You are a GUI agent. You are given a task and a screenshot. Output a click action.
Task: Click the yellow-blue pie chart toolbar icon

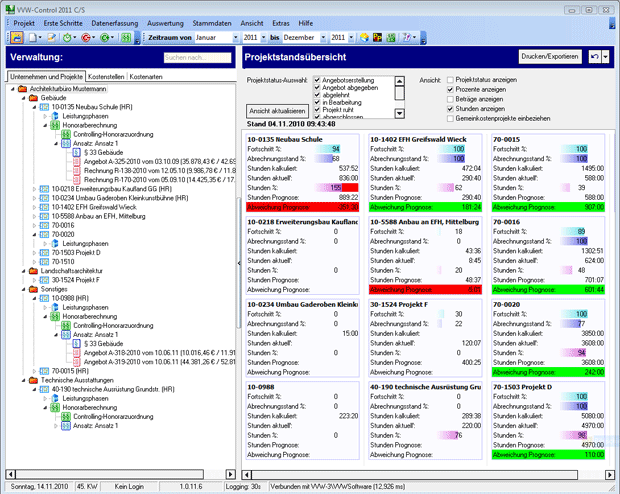click(x=364, y=38)
